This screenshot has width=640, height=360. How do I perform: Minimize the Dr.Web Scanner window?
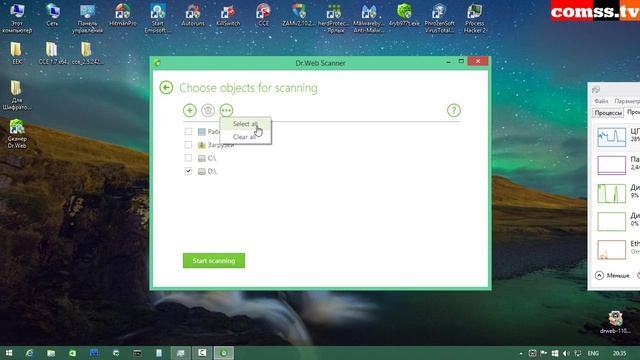pos(448,62)
